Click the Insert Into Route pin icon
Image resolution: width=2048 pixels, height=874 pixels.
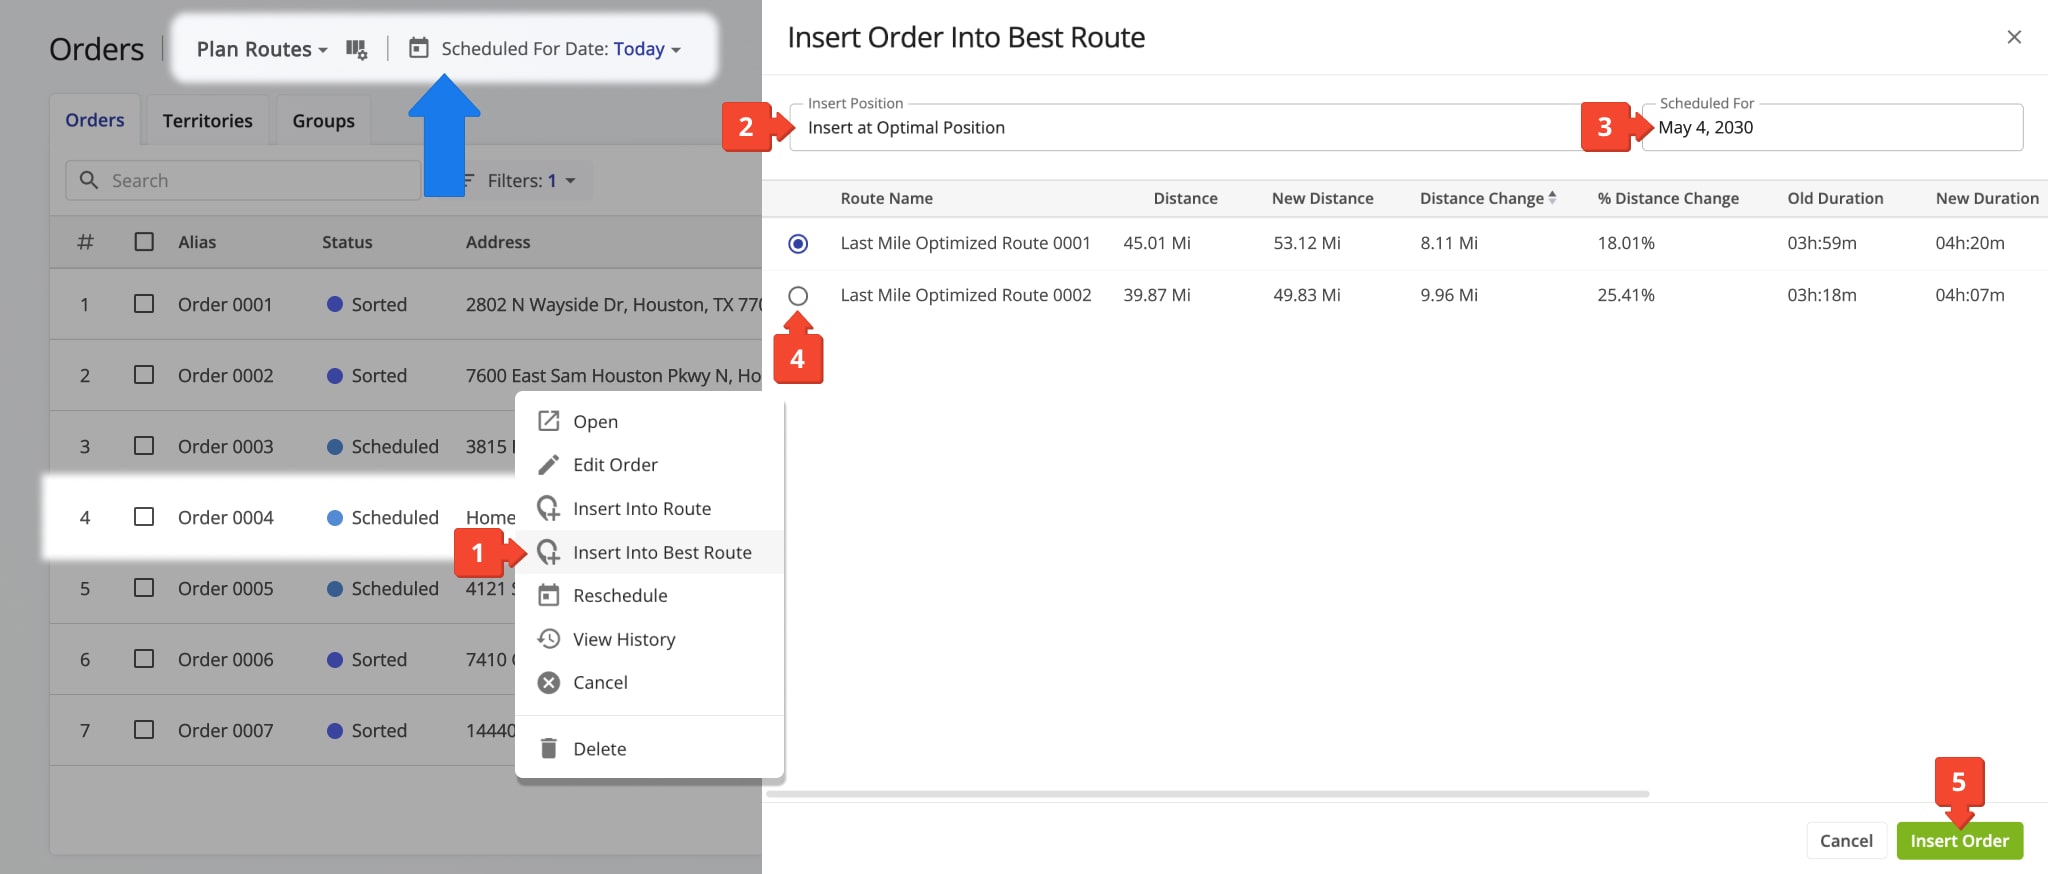click(x=548, y=508)
